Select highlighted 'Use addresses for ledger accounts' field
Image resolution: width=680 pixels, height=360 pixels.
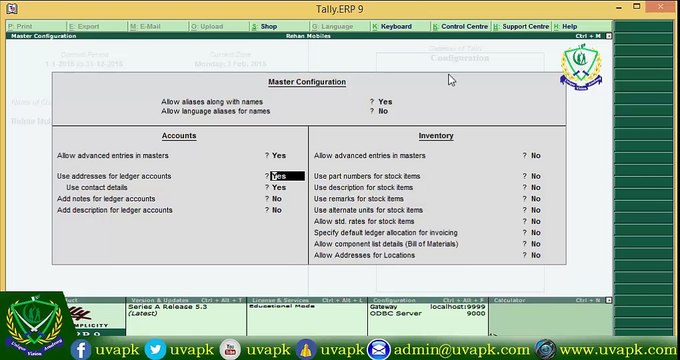point(288,176)
